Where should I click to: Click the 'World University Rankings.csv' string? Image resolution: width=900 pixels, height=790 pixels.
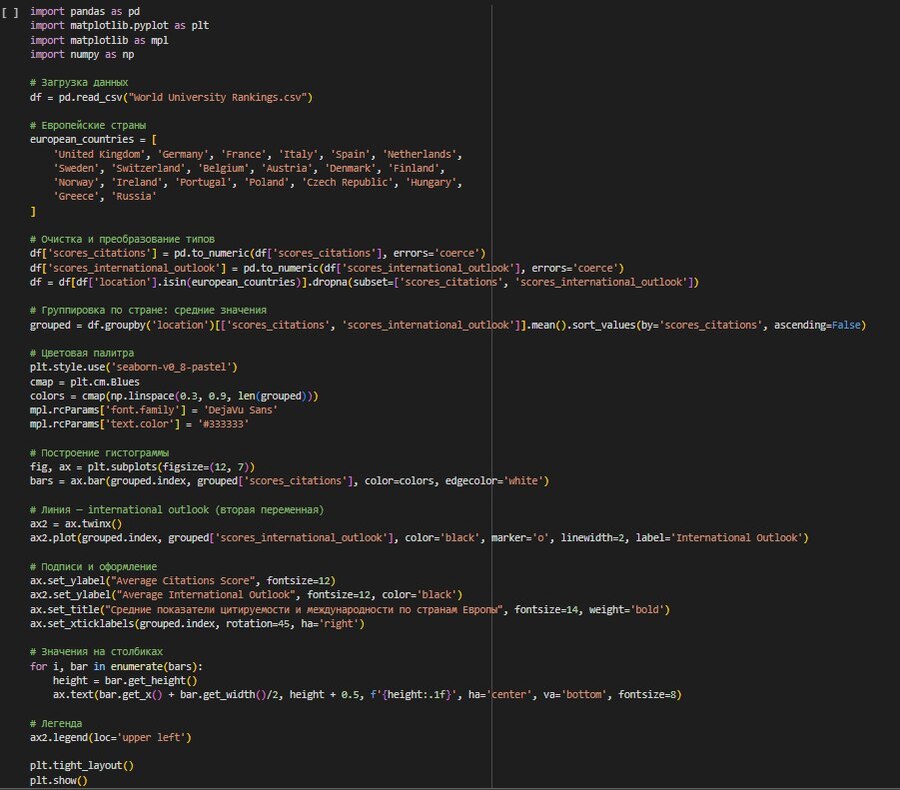[x=218, y=97]
